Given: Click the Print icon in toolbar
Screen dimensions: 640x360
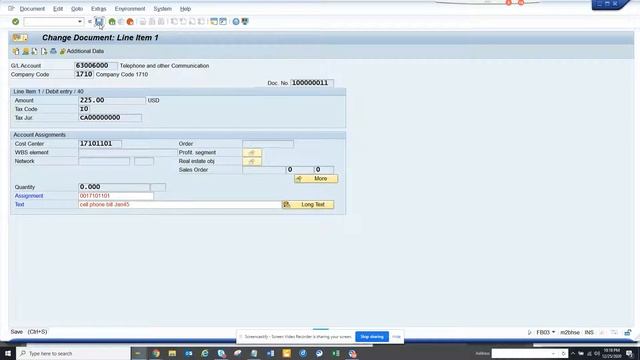Looking at the screenshot, I should tap(143, 22).
